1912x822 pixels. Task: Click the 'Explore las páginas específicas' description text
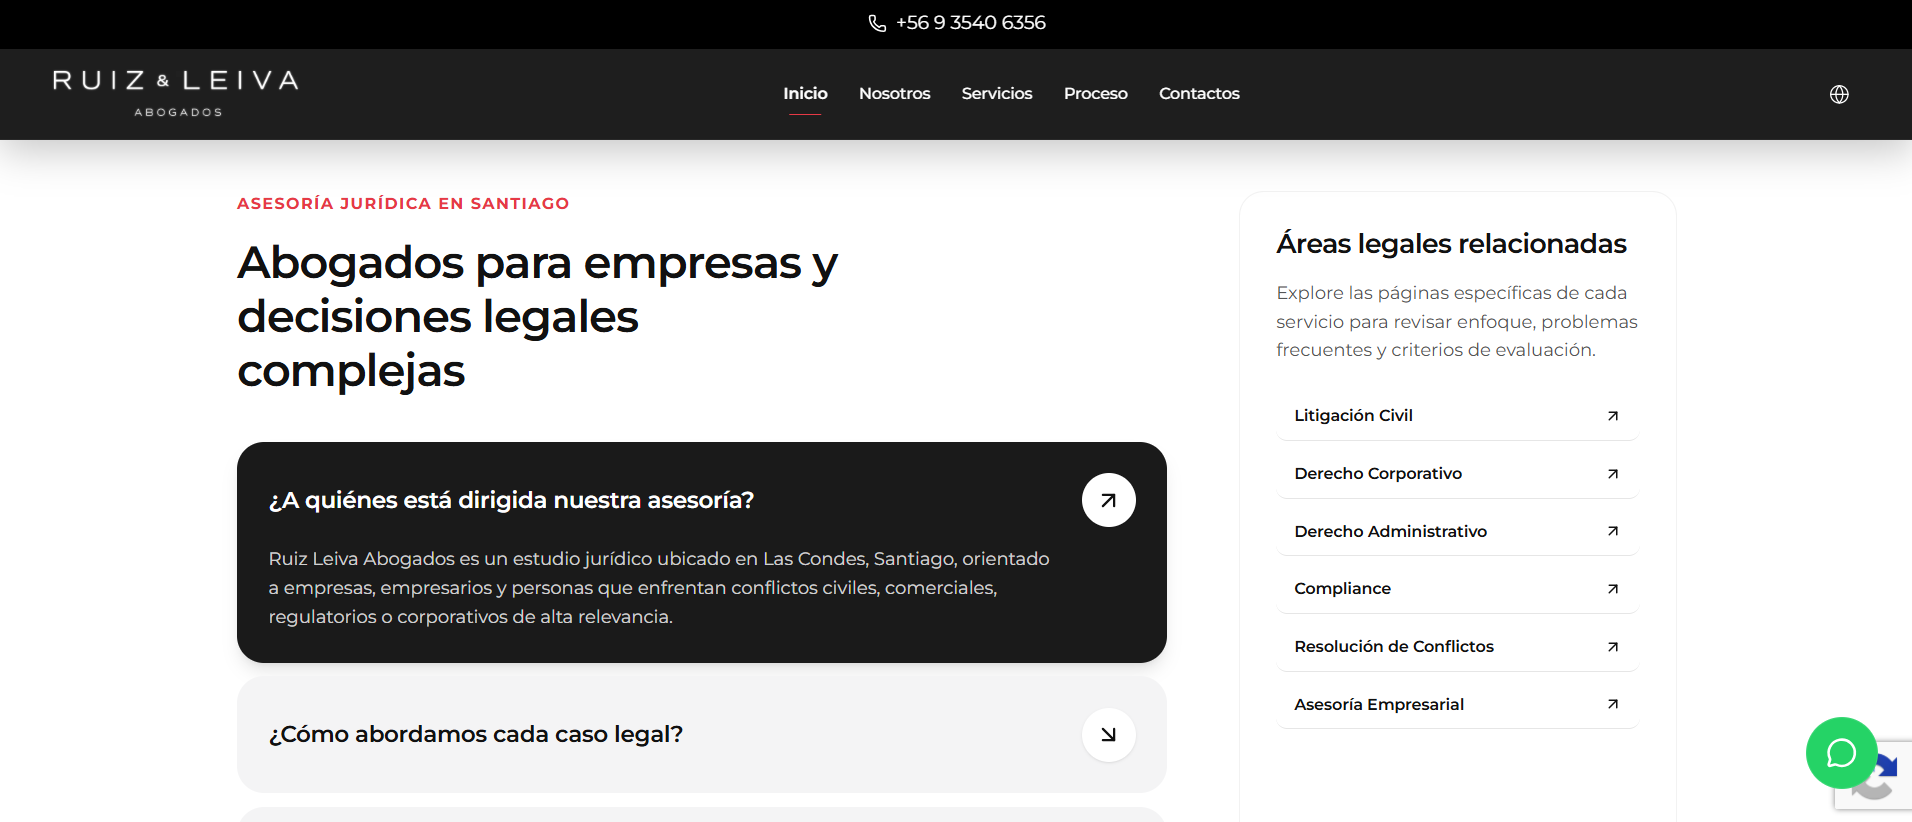coord(1457,321)
